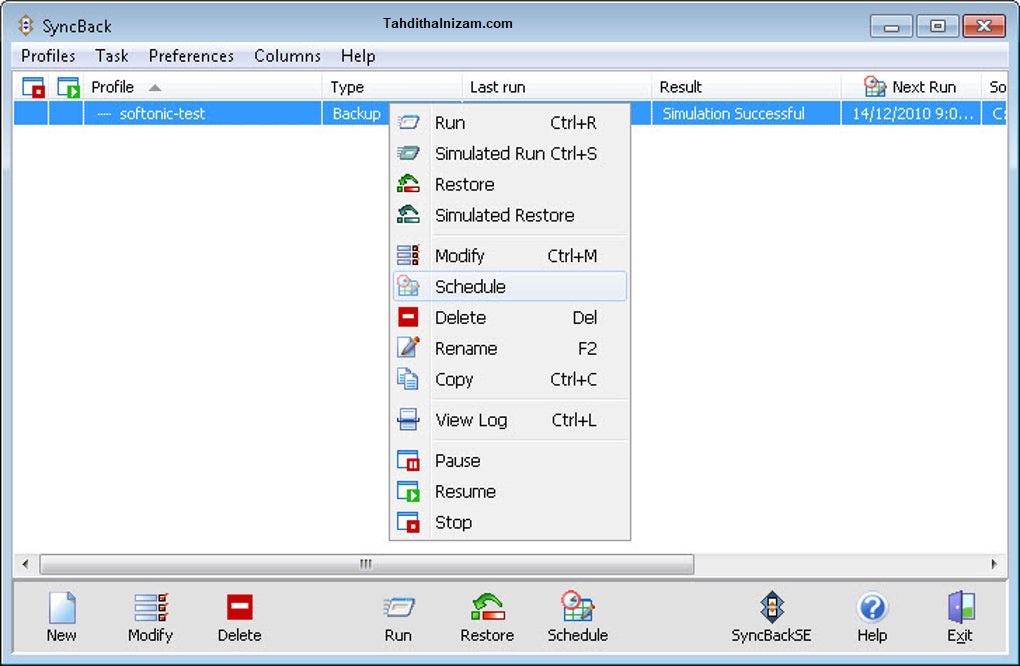
Task: Click the horizontal scrollbar thumb
Action: pyautogui.click(x=366, y=564)
